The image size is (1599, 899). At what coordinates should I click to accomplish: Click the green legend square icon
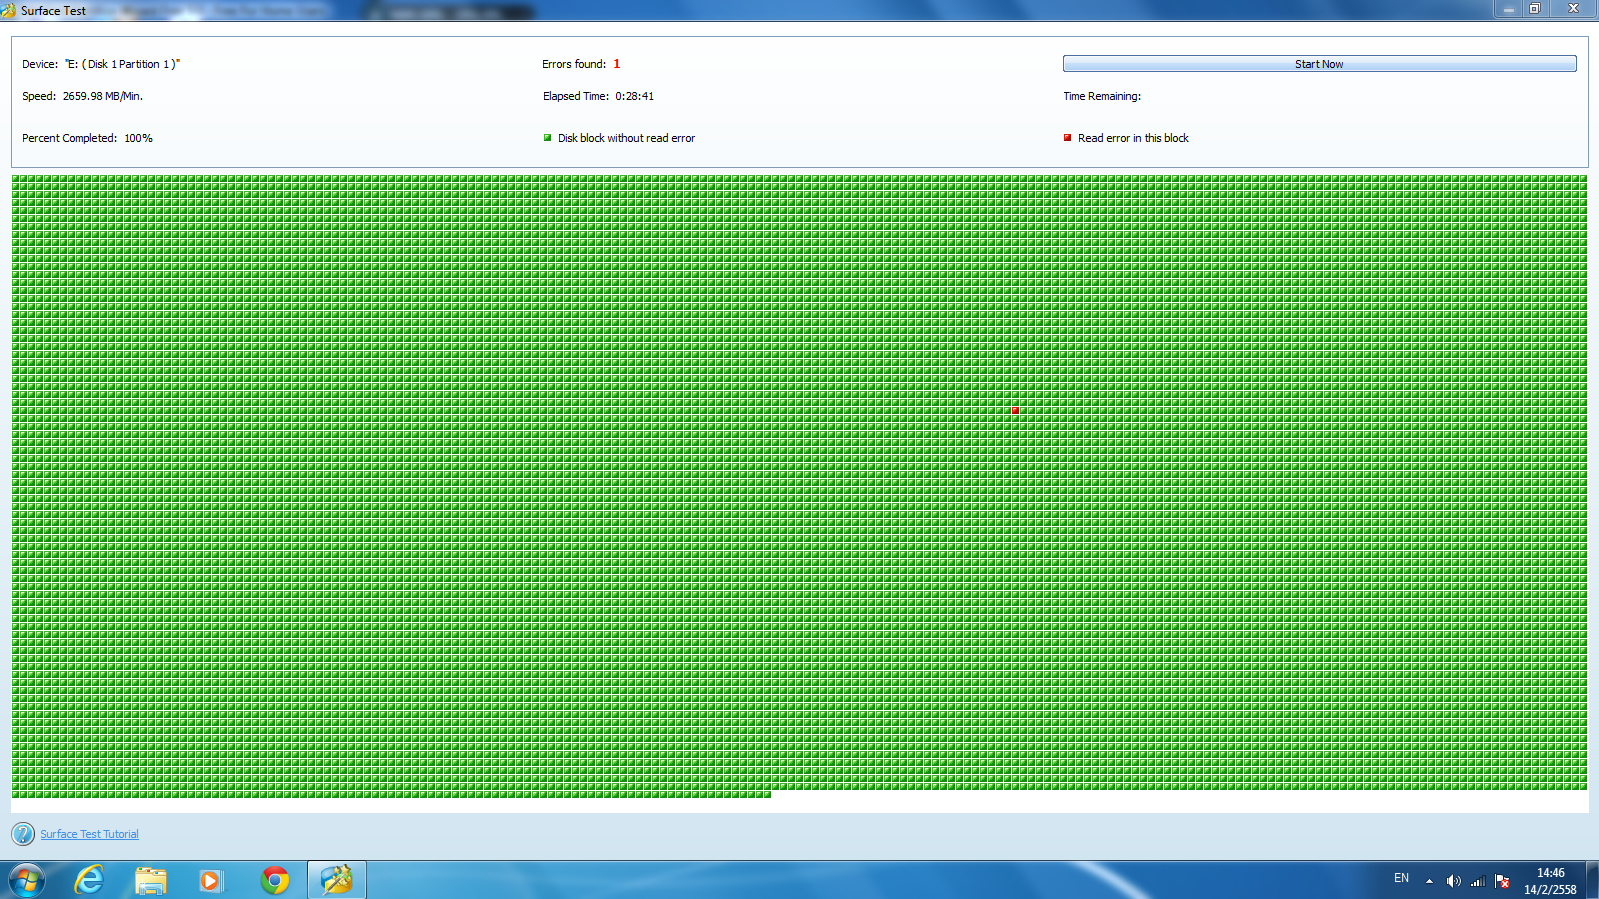pyautogui.click(x=547, y=138)
